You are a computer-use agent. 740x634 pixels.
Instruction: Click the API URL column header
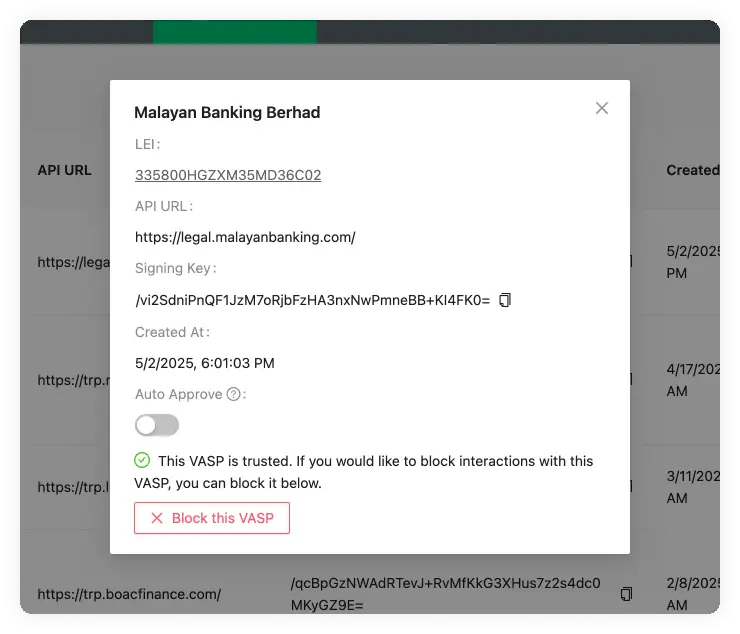coord(64,170)
